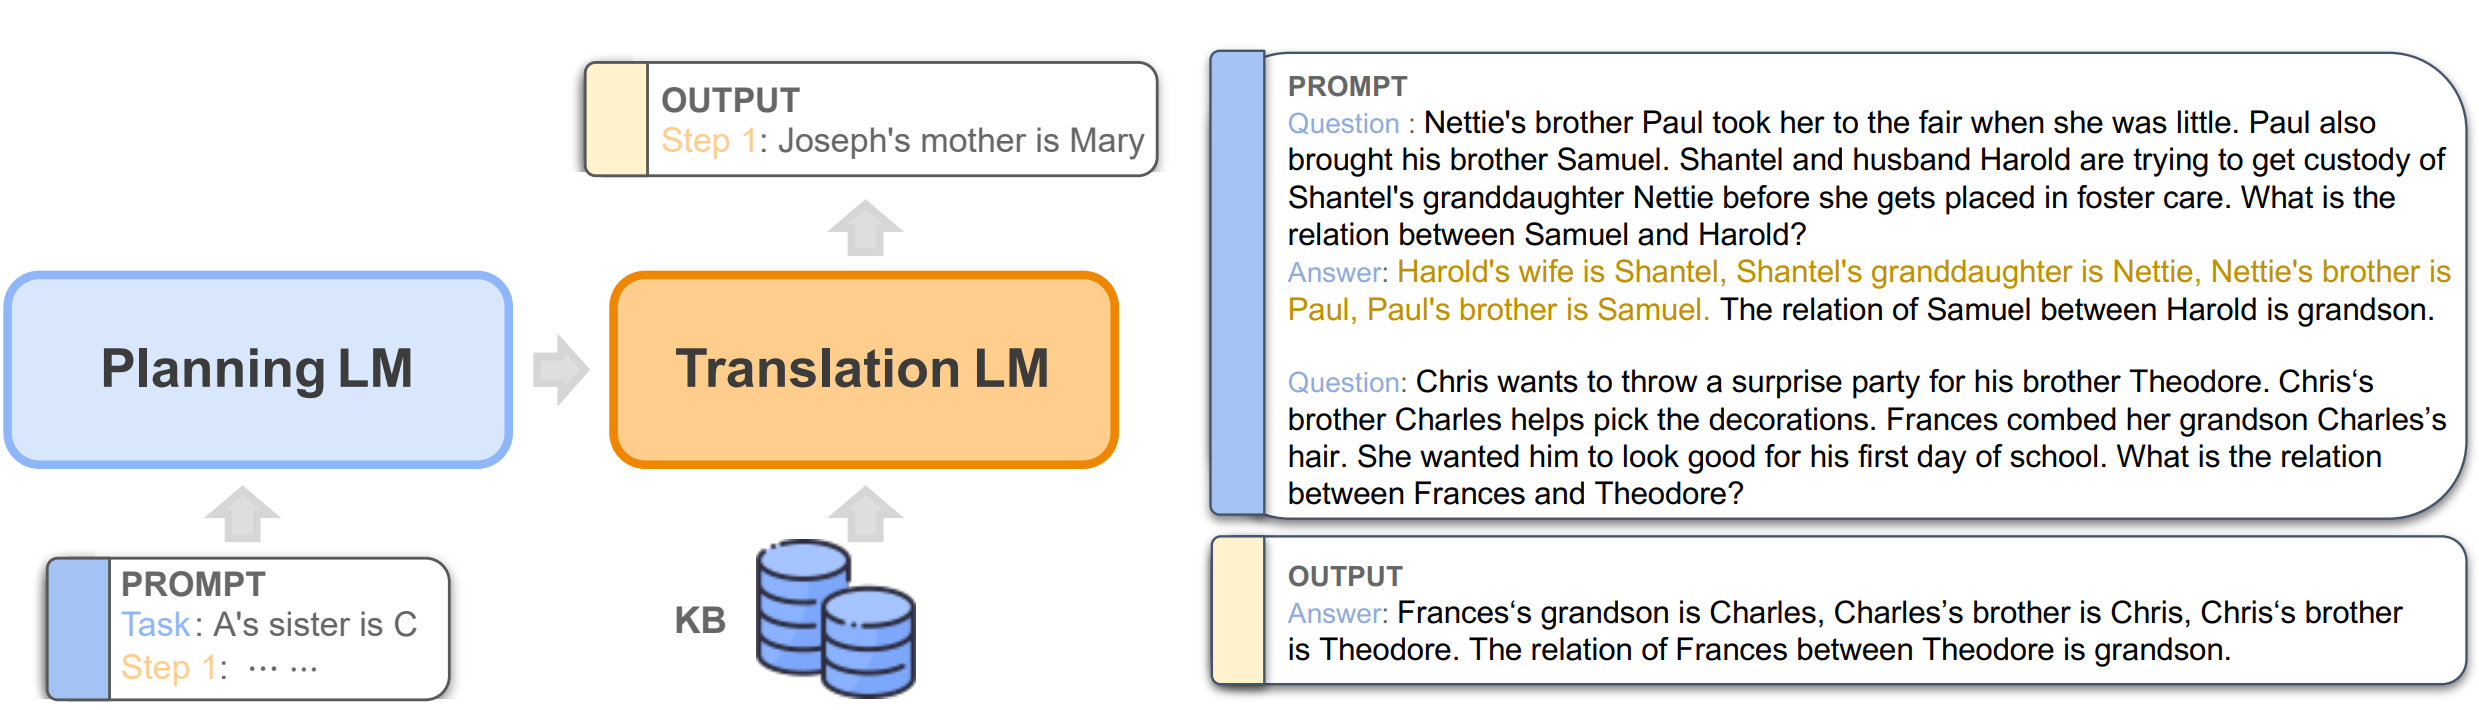Click the upward arrow above the KB icon
The width and height of the screenshot is (2479, 710).
tap(865, 514)
